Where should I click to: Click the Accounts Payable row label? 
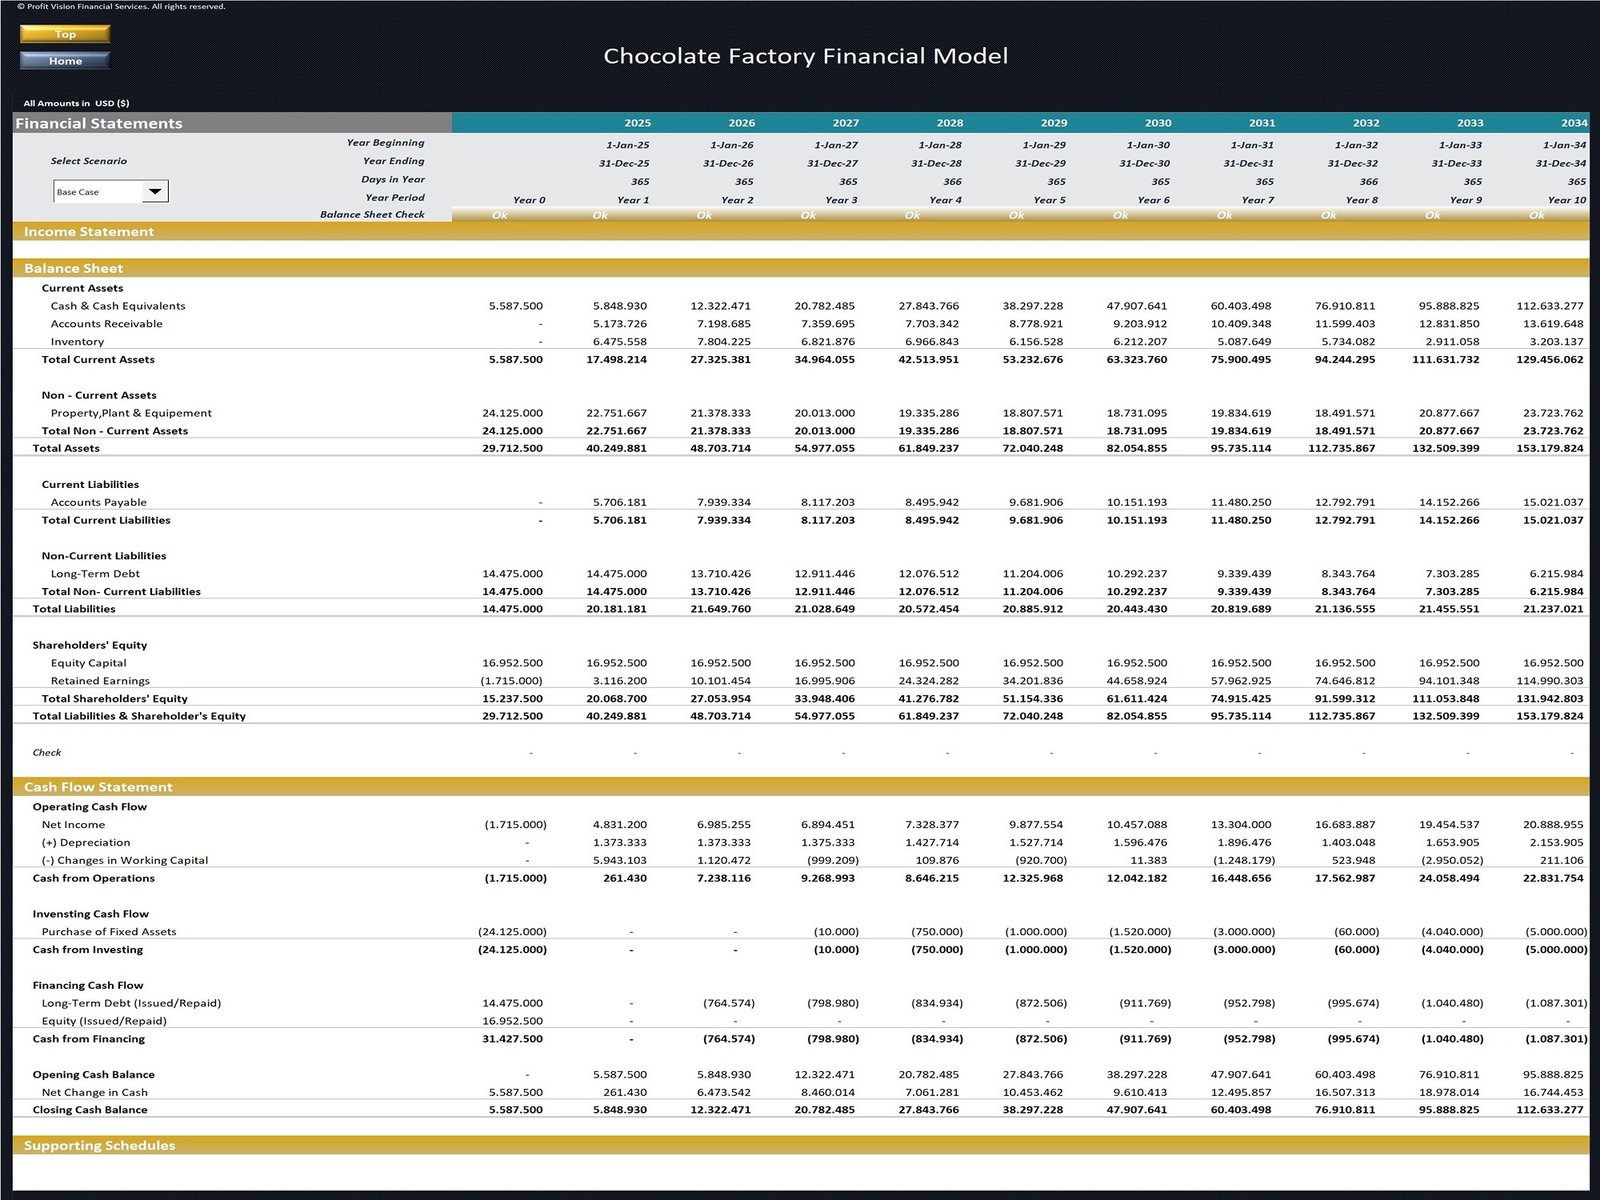(98, 502)
